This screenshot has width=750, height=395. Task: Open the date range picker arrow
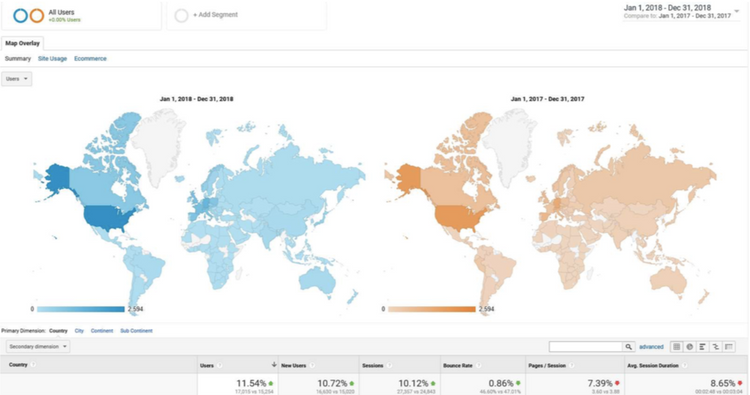pos(737,11)
